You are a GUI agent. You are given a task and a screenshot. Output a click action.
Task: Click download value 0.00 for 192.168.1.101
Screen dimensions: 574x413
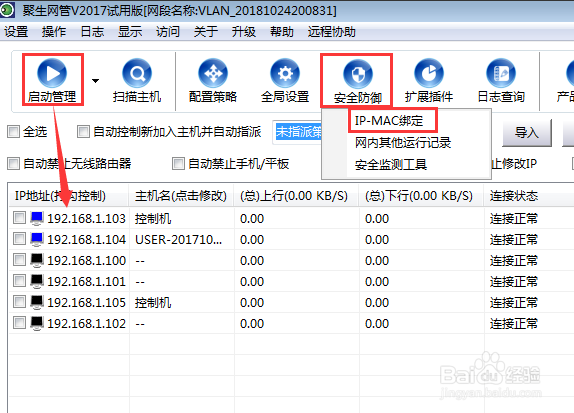pyautogui.click(x=377, y=281)
